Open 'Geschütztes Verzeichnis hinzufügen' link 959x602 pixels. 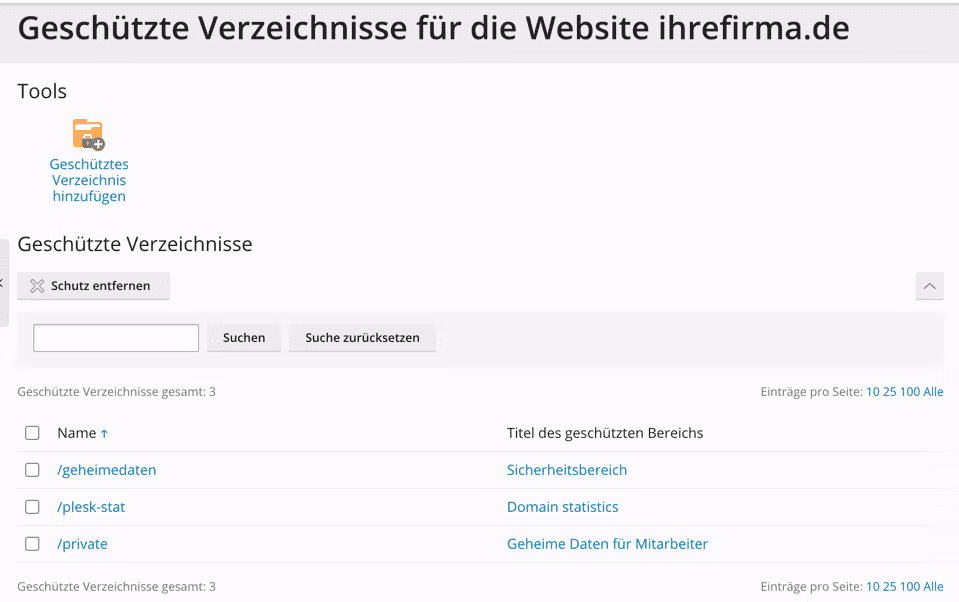click(89, 180)
